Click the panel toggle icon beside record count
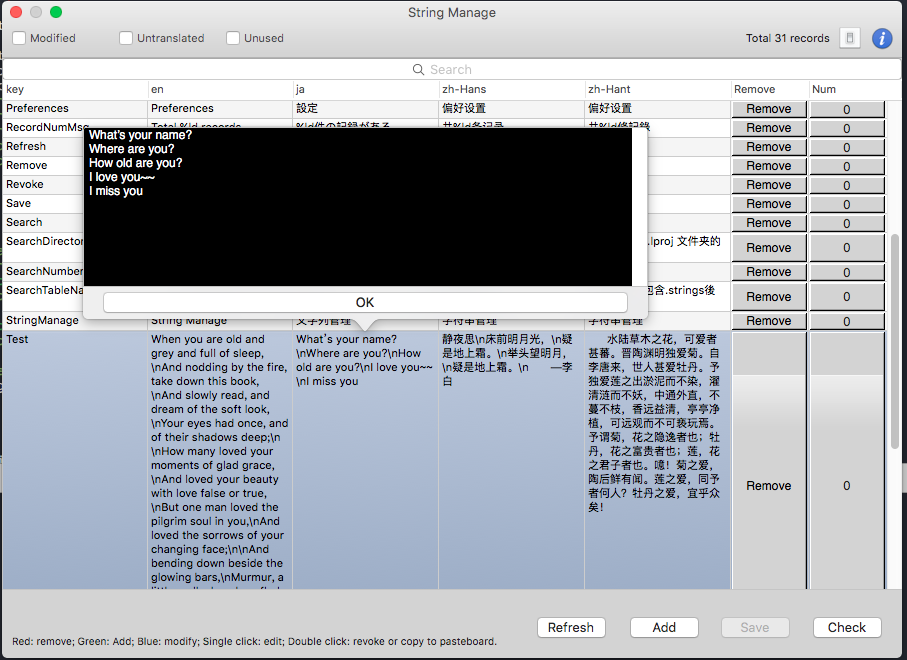This screenshot has height=660, width=907. click(850, 38)
